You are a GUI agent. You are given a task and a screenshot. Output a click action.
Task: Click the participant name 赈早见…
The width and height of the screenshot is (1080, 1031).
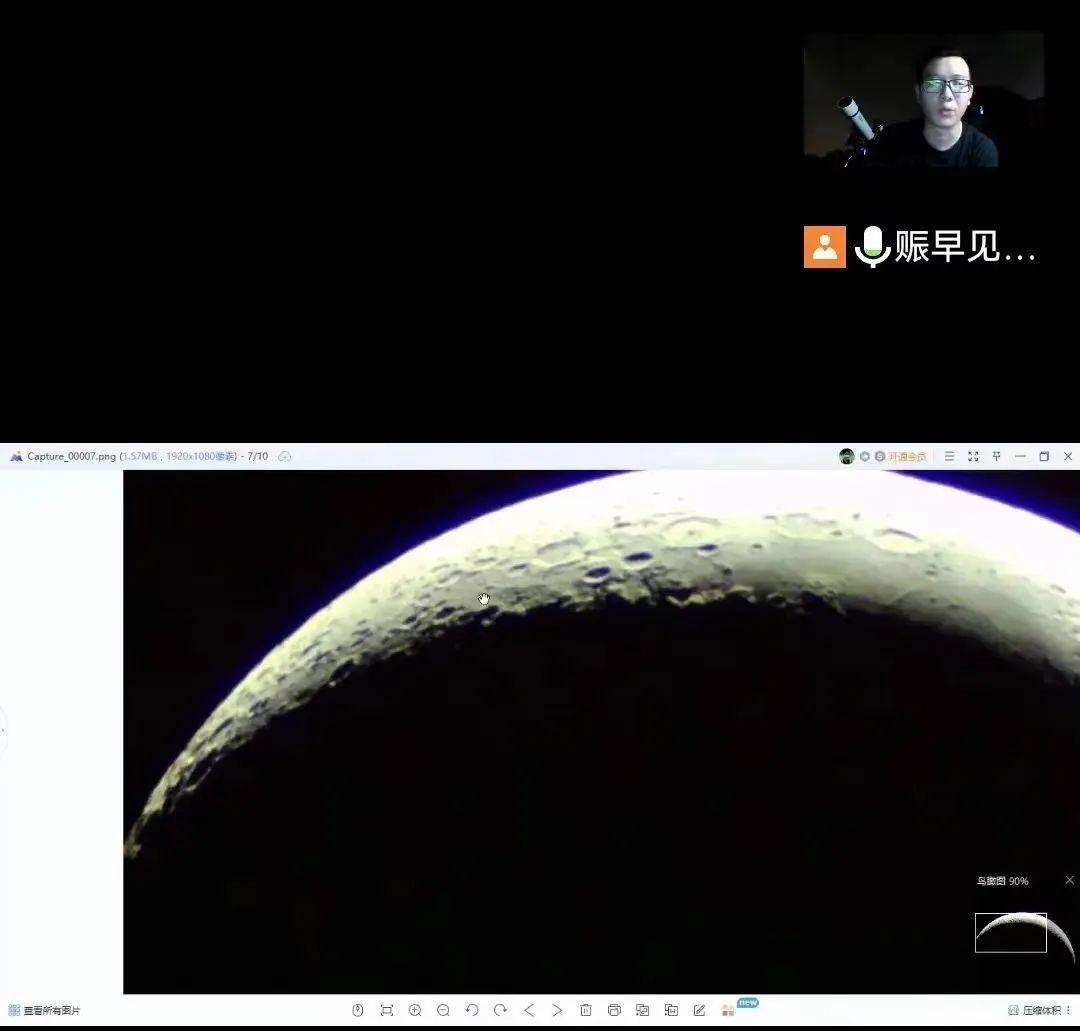click(965, 247)
